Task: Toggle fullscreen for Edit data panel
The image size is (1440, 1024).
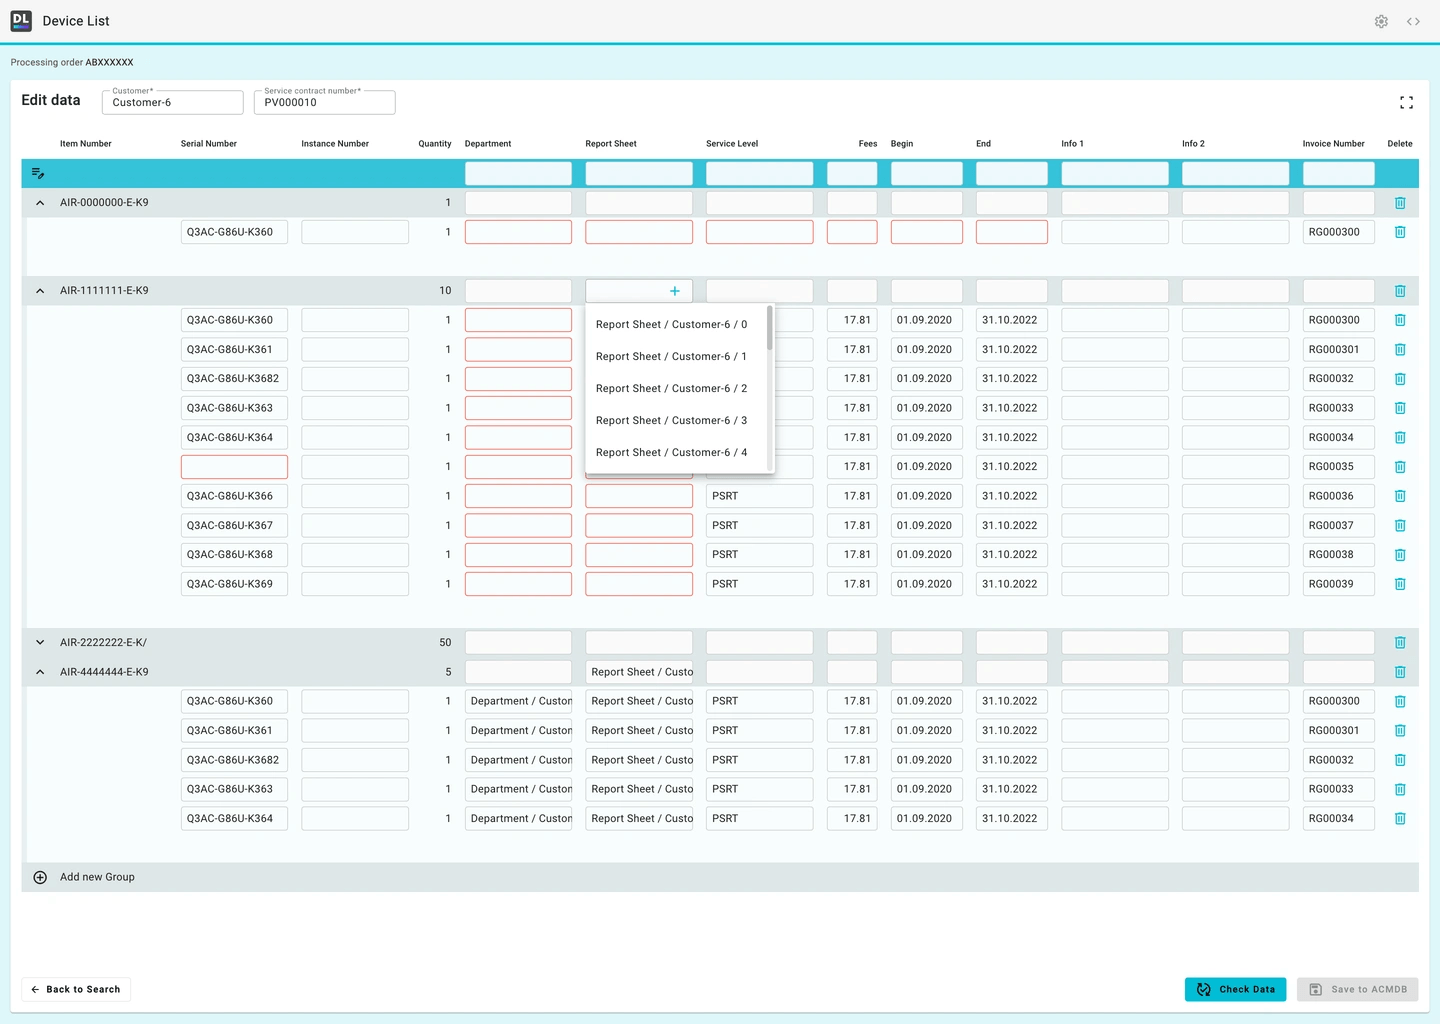Action: tap(1406, 103)
